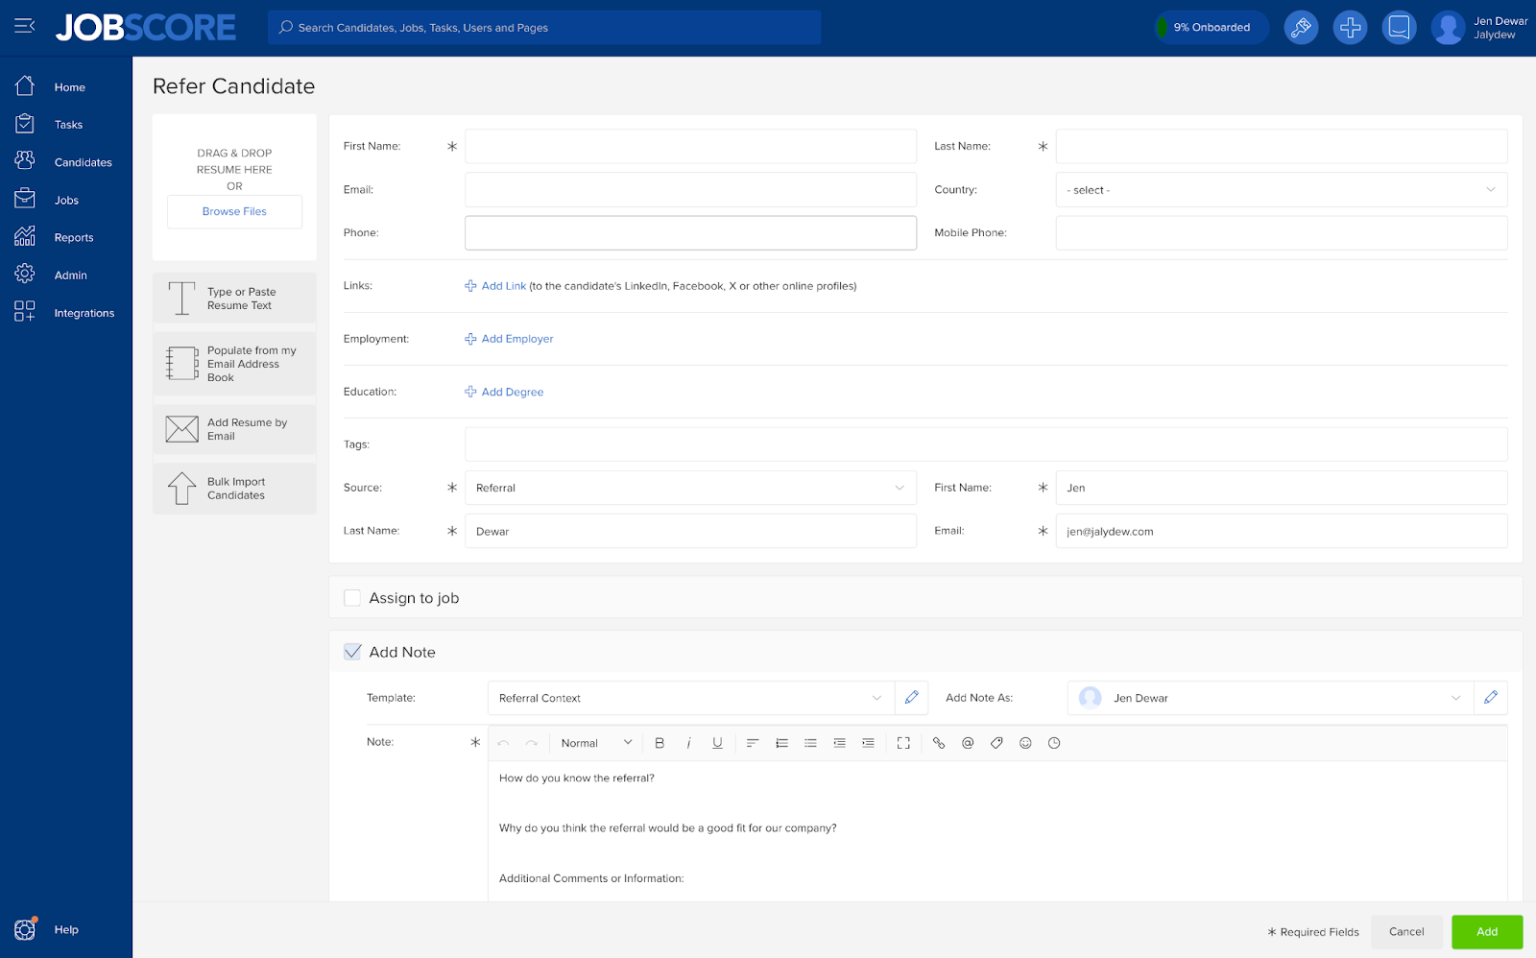Image resolution: width=1536 pixels, height=958 pixels.
Task: Check the Assign to job checkbox
Action: 352,598
